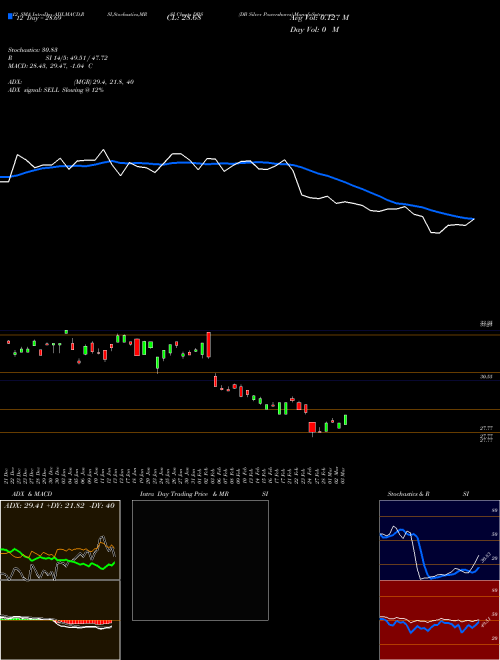Click the 'MACD: 28.43, 29.47, -1.04 C' line
The width and height of the screenshot is (500, 660).
(50, 66)
